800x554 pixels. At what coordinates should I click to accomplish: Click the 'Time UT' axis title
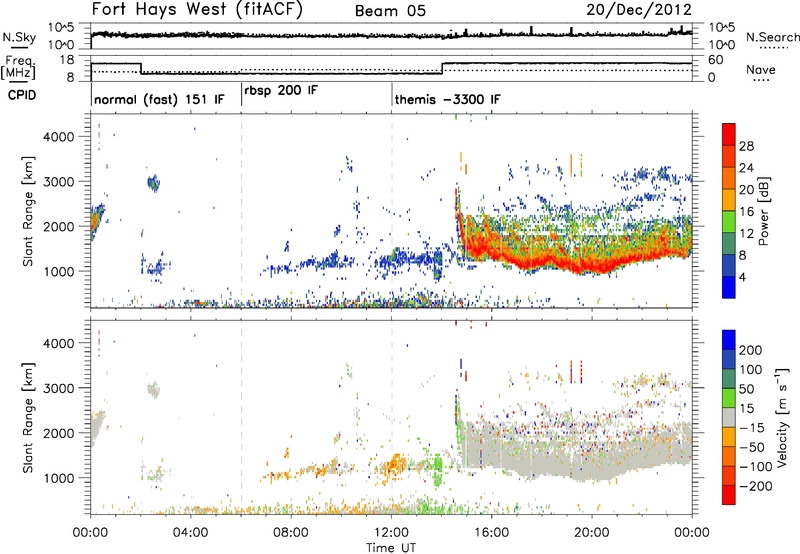[391, 548]
